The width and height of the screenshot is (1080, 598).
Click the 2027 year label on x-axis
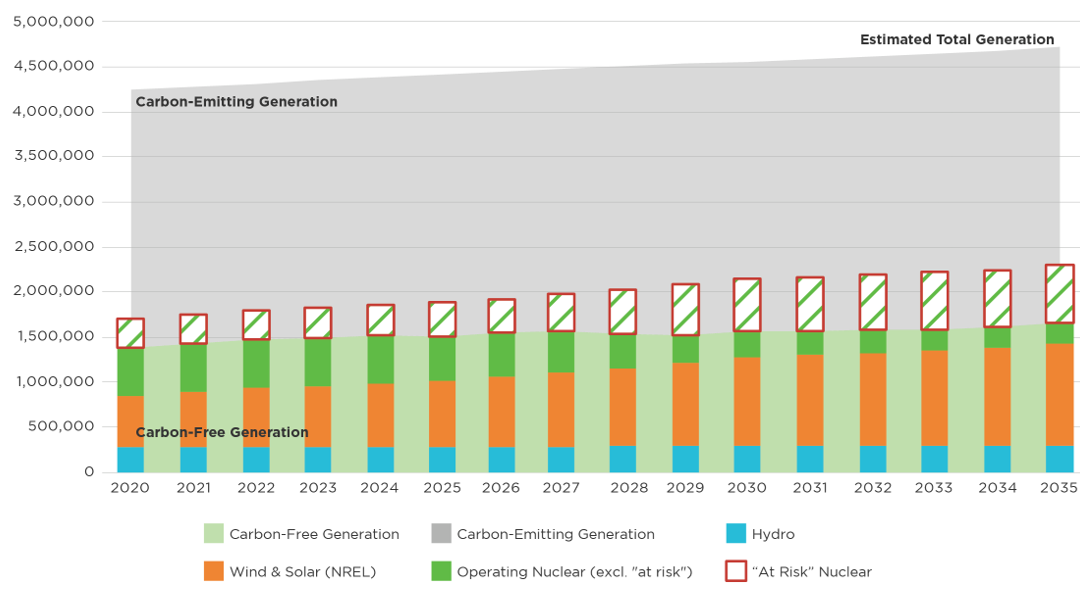click(561, 488)
